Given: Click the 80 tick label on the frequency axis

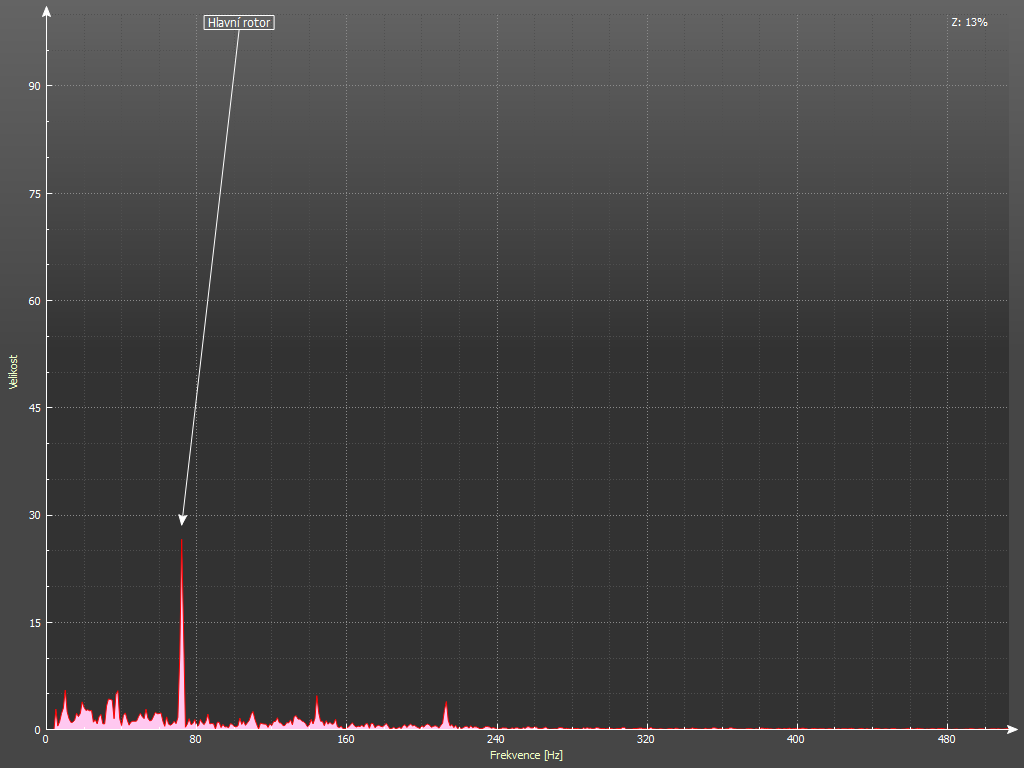Looking at the screenshot, I should pos(196,740).
